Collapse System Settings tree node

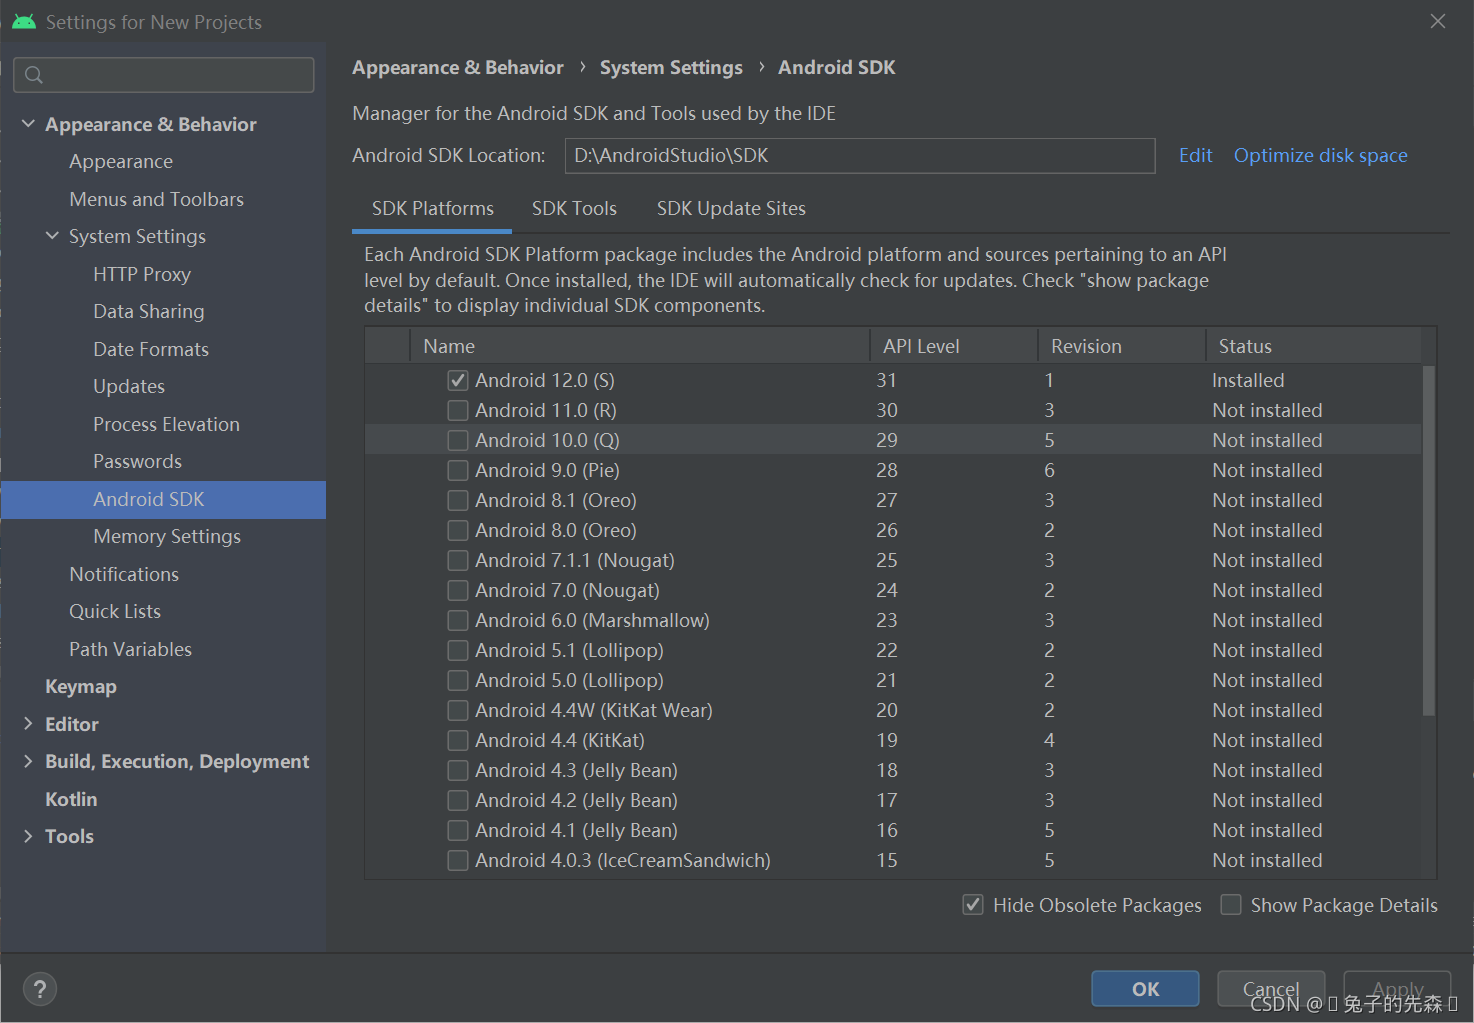tap(52, 236)
